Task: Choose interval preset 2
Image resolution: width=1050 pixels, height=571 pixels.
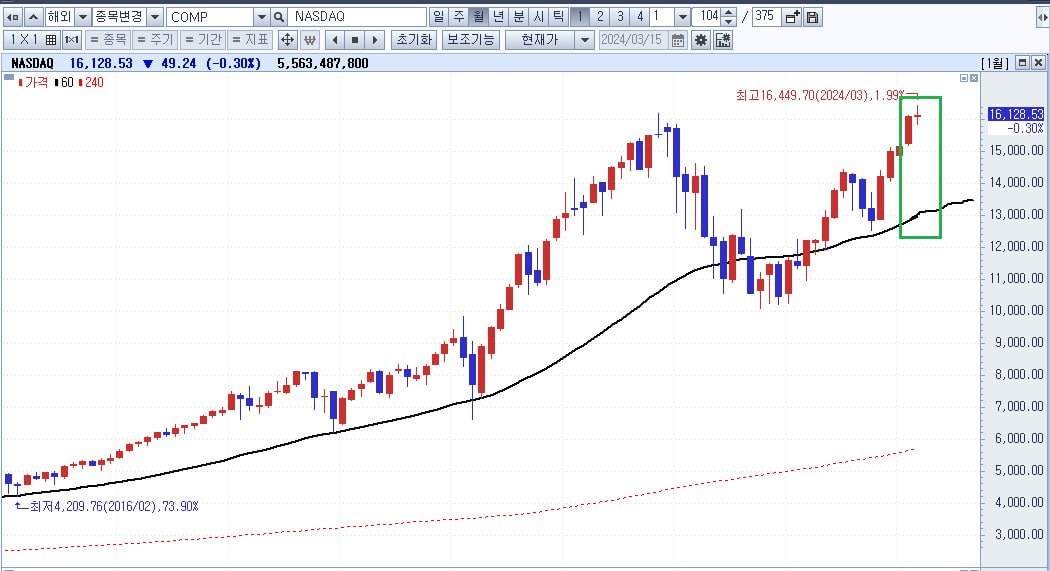Action: click(600, 17)
